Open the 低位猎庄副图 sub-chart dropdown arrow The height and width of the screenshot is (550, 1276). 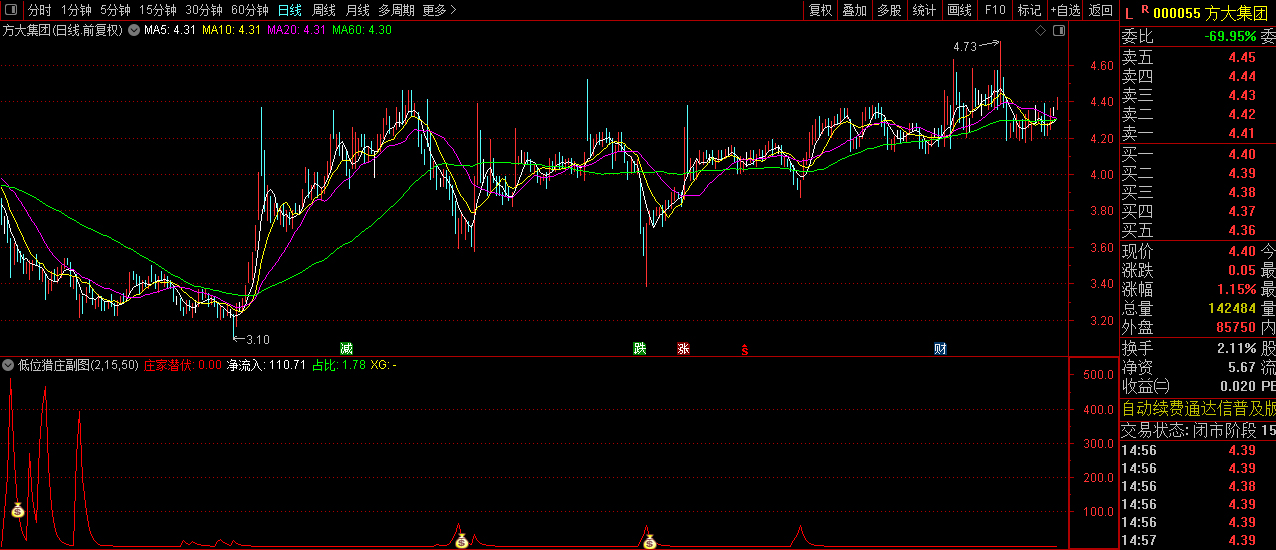pyautogui.click(x=9, y=365)
